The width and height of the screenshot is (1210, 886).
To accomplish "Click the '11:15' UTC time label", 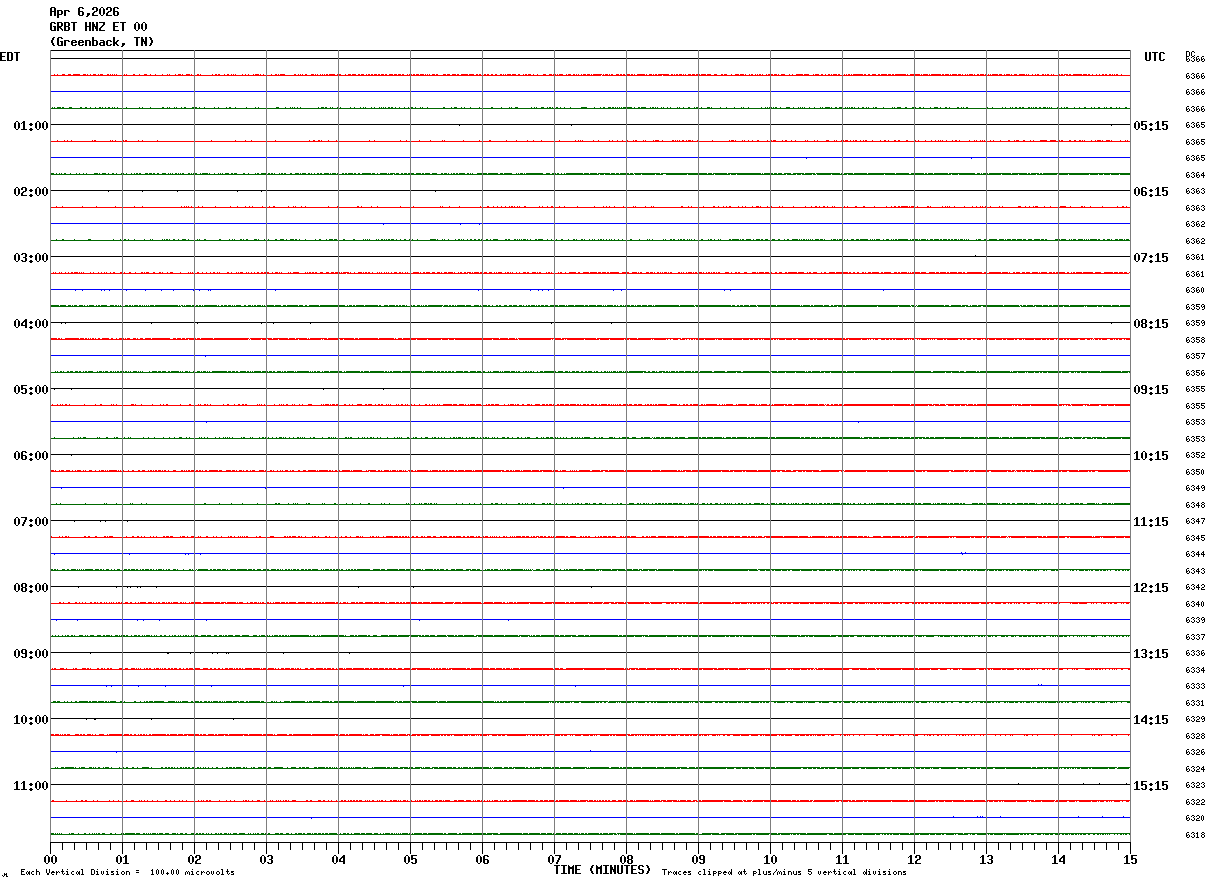I will click(x=1151, y=522).
